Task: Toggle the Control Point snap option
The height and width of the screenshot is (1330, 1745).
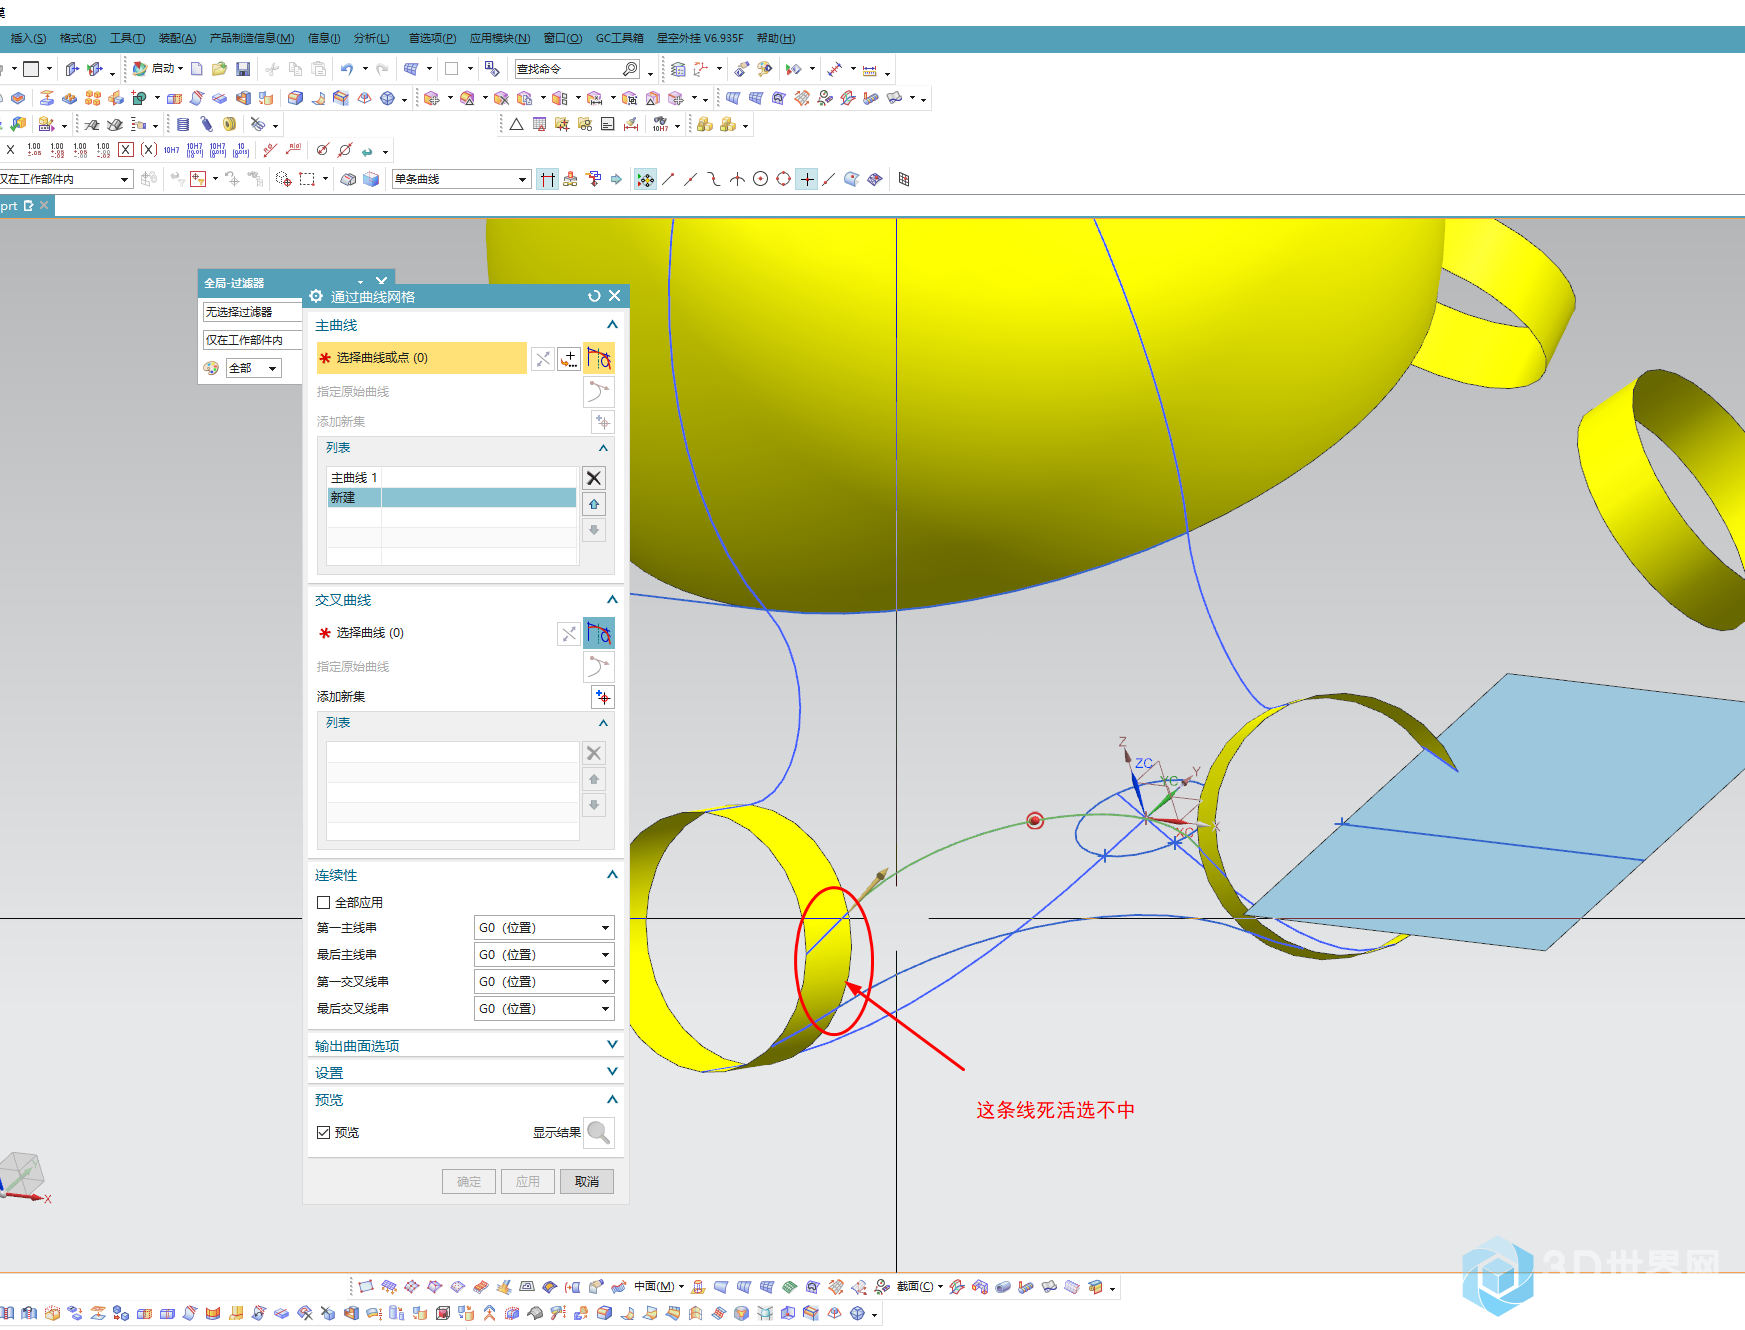Action: click(x=714, y=179)
